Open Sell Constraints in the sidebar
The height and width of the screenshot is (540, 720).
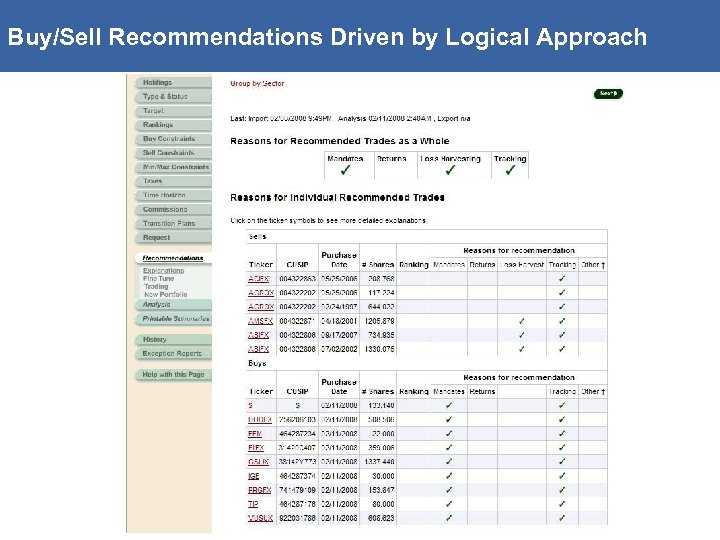174,153
